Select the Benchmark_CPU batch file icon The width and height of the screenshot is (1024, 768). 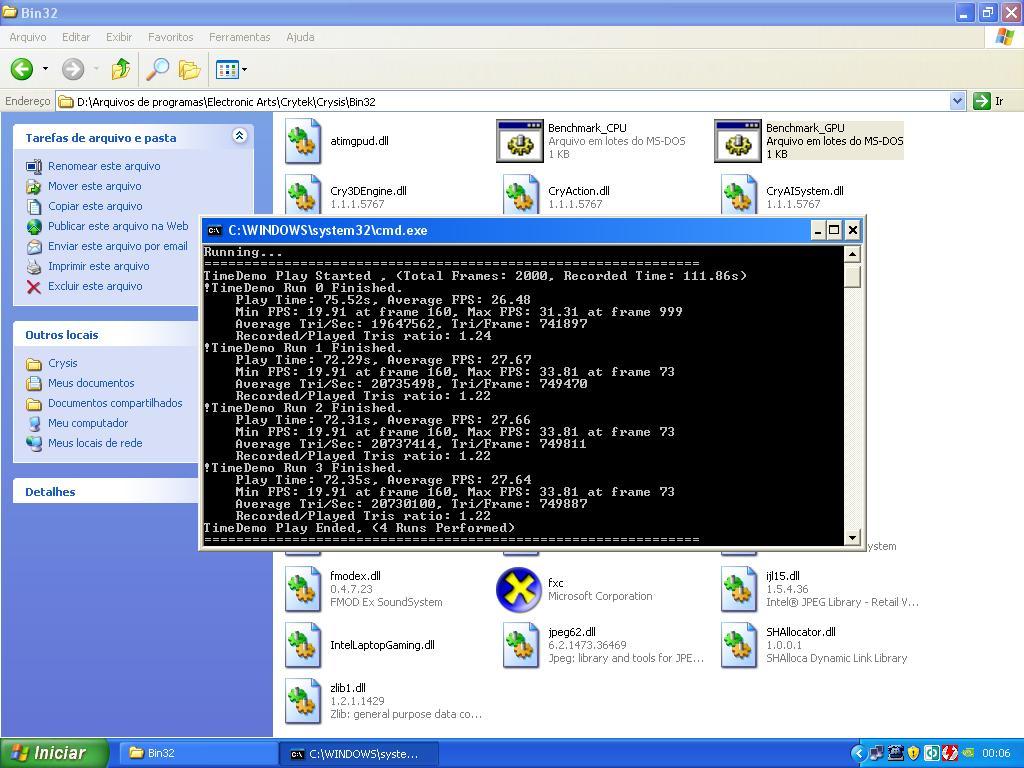[520, 140]
